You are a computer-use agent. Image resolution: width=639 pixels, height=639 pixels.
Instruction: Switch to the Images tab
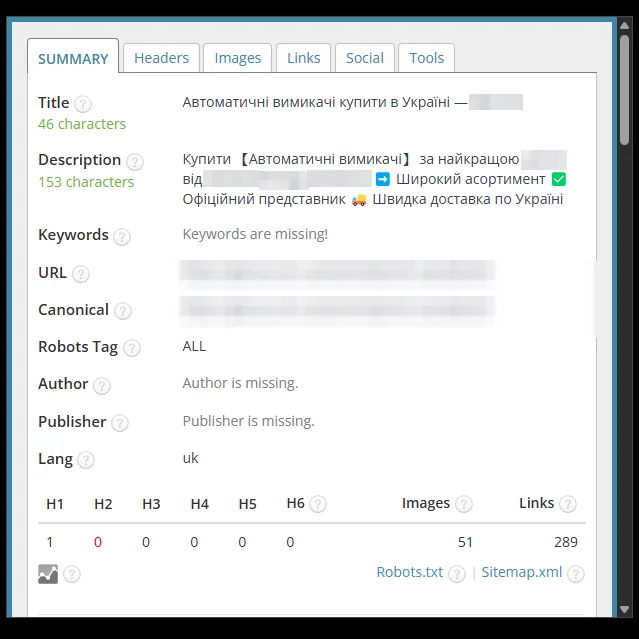[238, 58]
